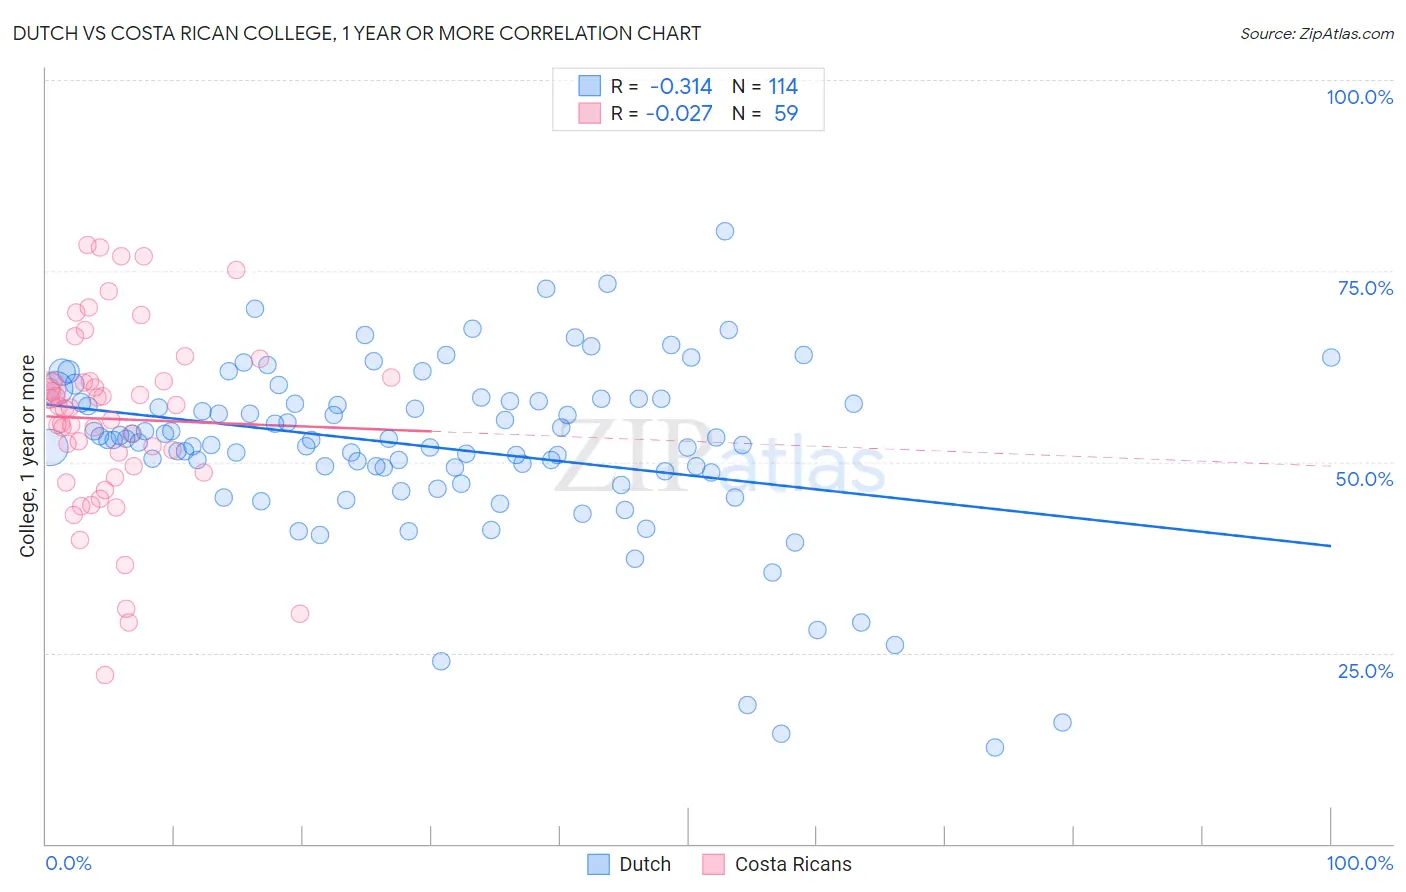This screenshot has height=892, width=1406.
Task: Click the 75.0% y-axis label
Action: point(1365,288)
